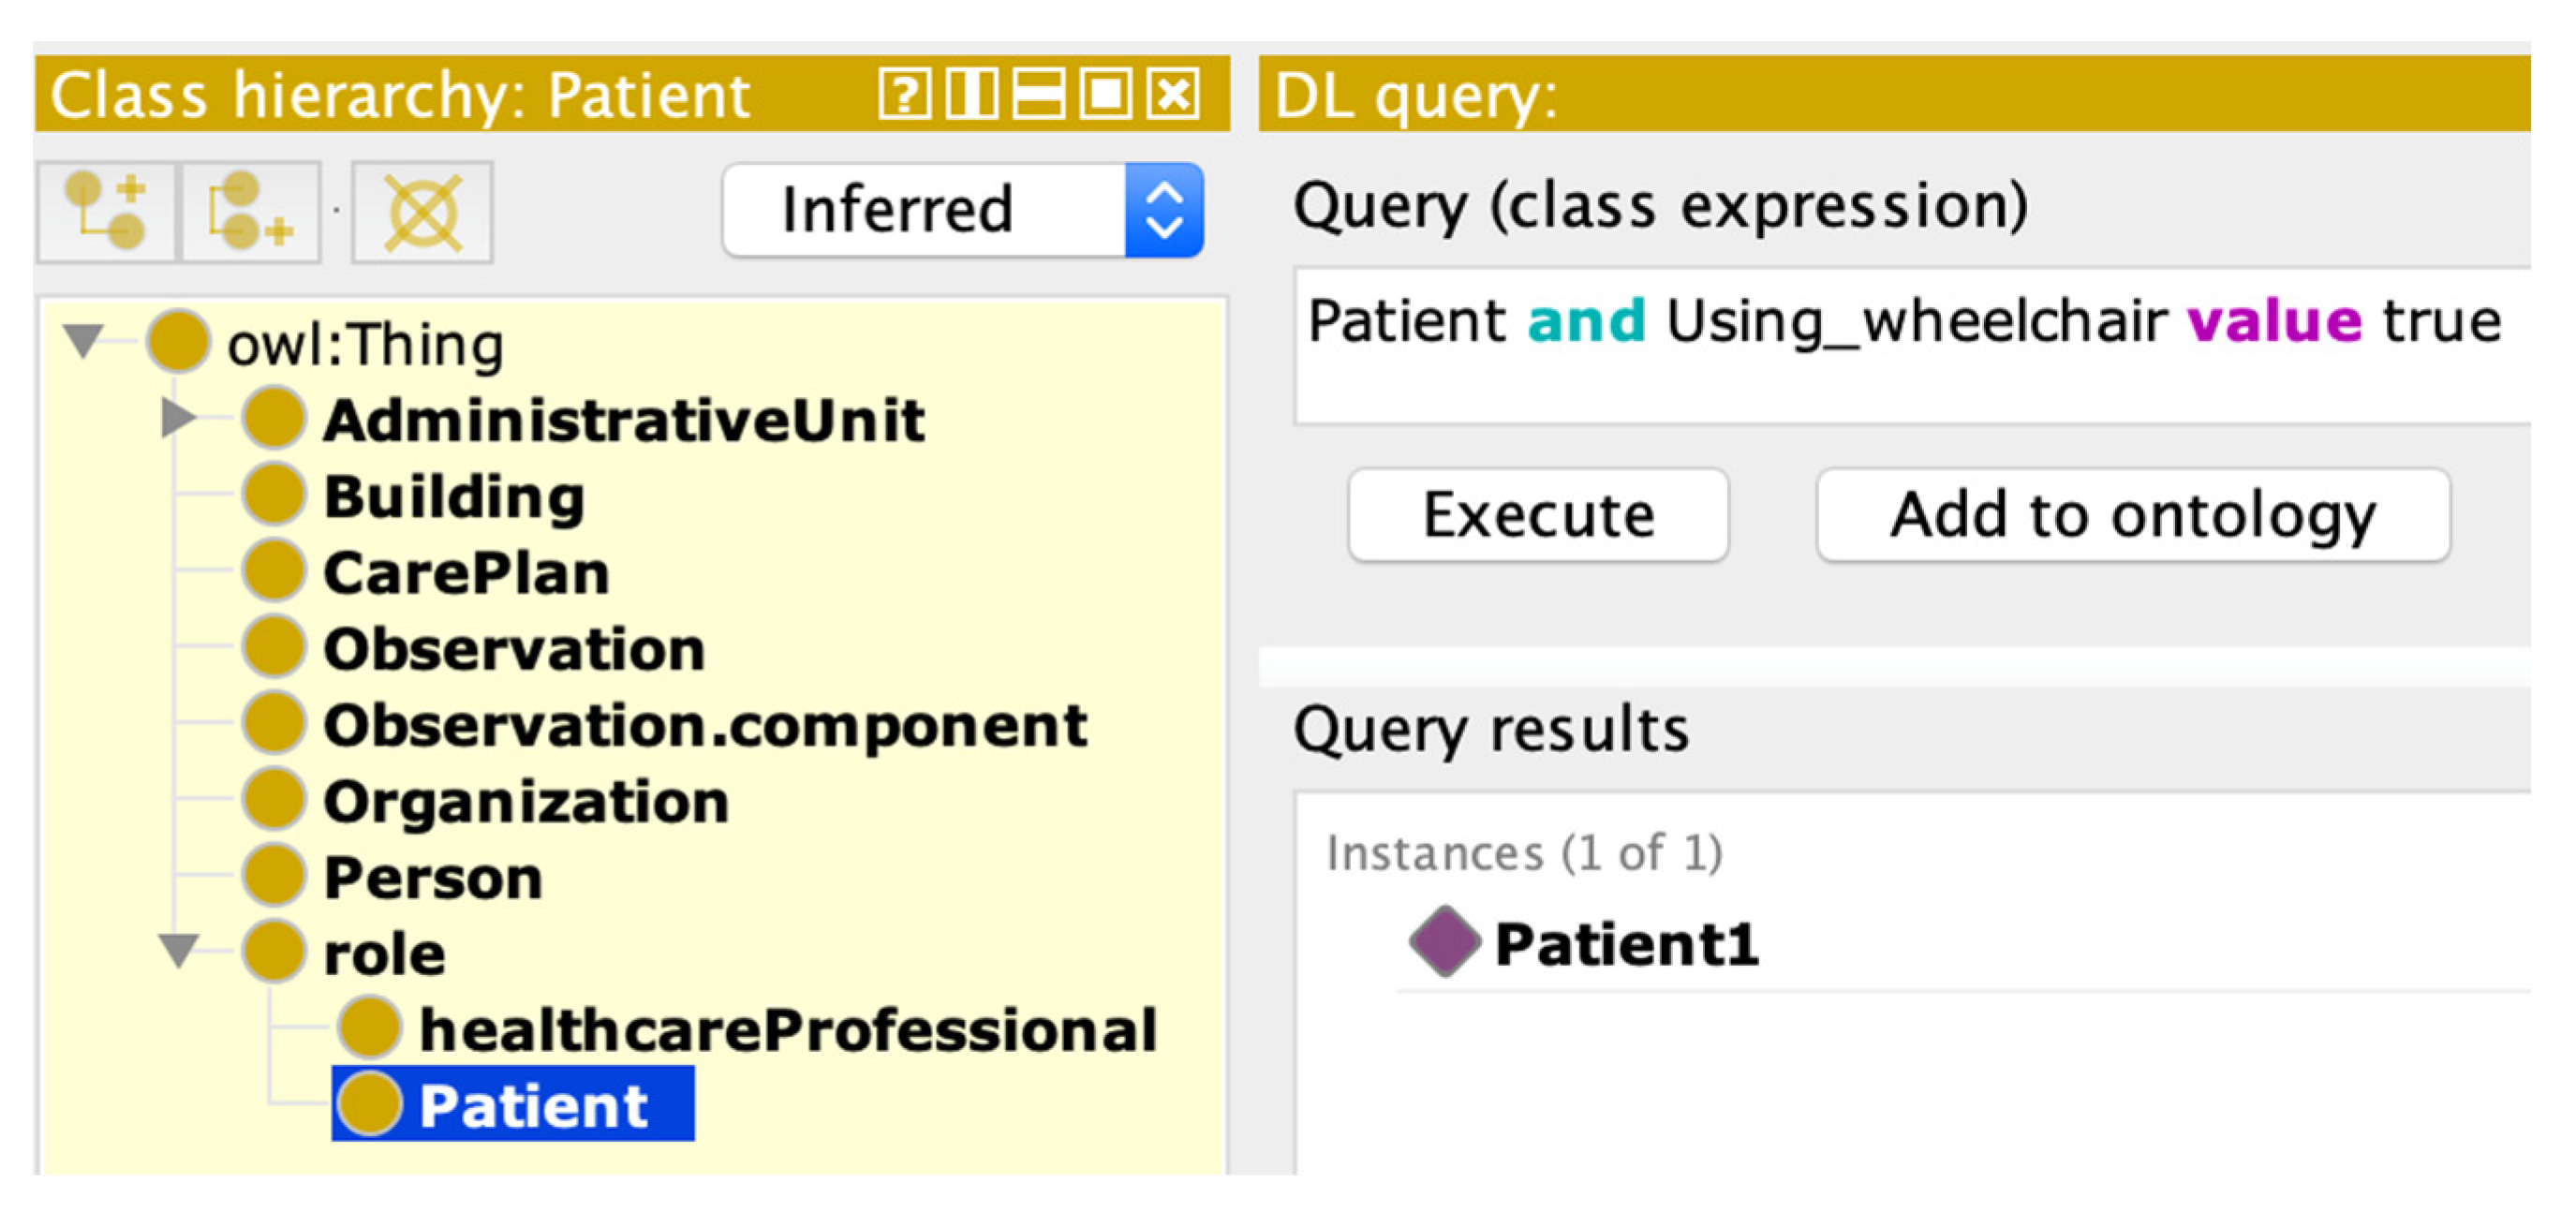This screenshot has width=2576, height=1227.
Task: Collapse the role class node
Action: tap(178, 950)
